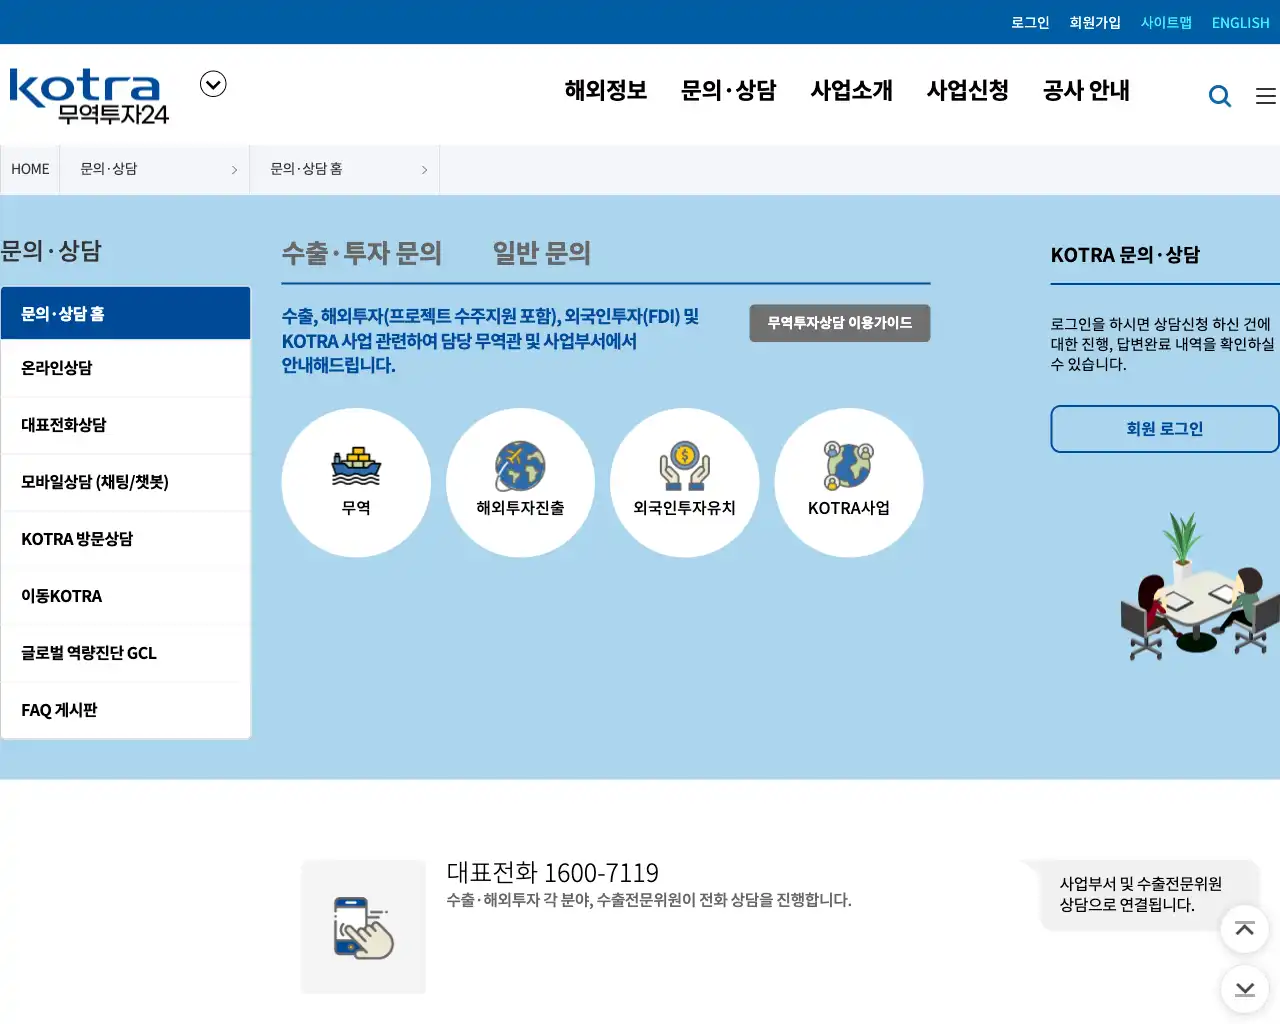
Task: Open the 사업신청 menu item
Action: coord(966,90)
